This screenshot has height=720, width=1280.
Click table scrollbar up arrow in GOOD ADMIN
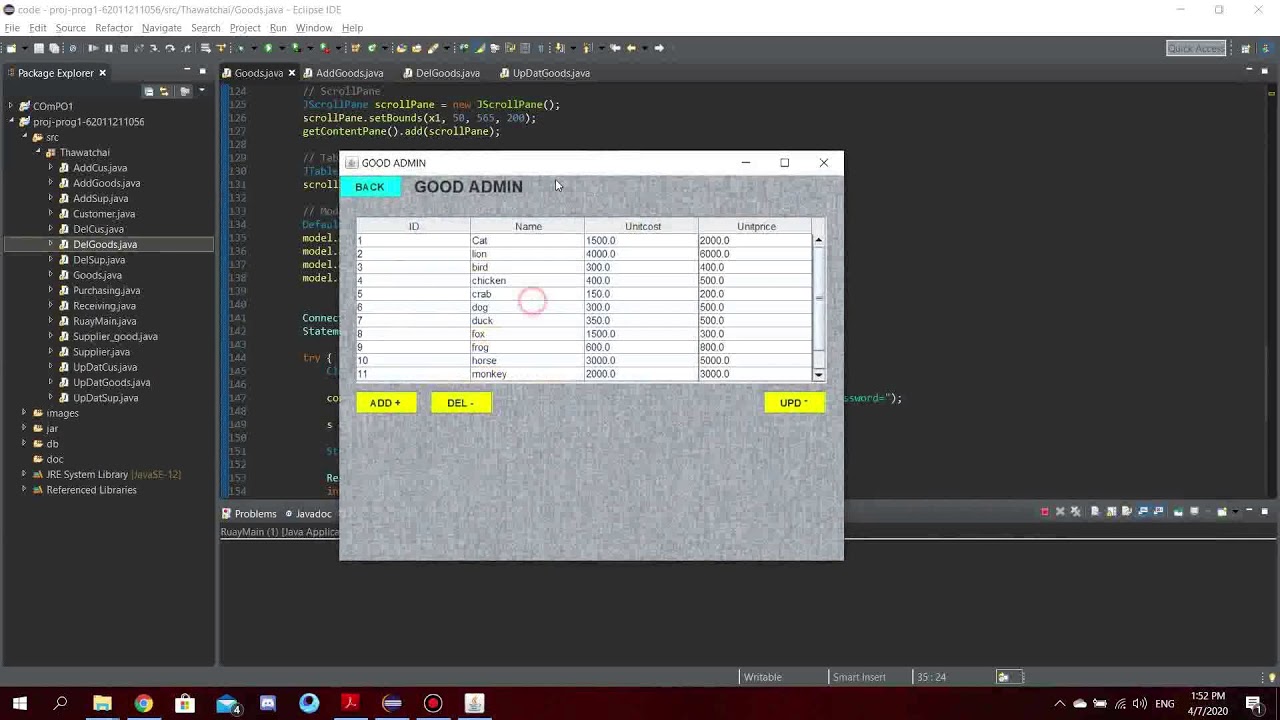click(x=818, y=240)
